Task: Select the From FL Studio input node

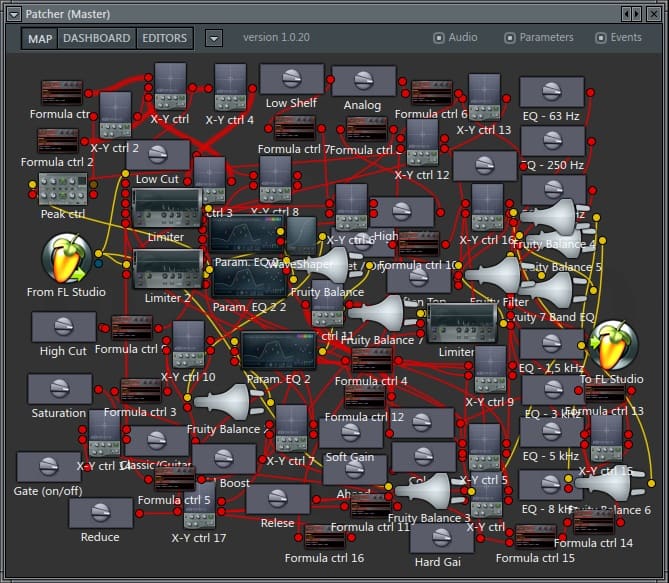Action: [67, 258]
